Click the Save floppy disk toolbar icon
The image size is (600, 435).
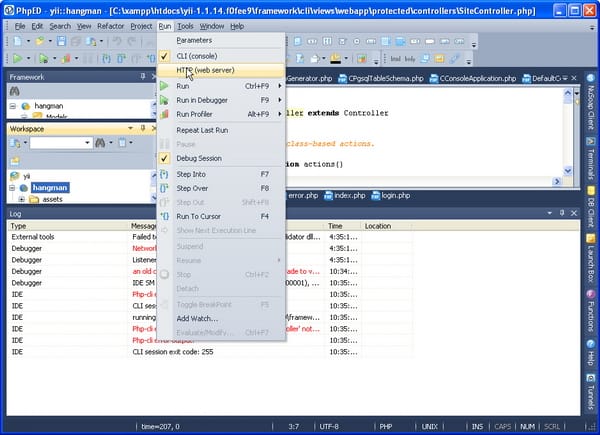61,41
